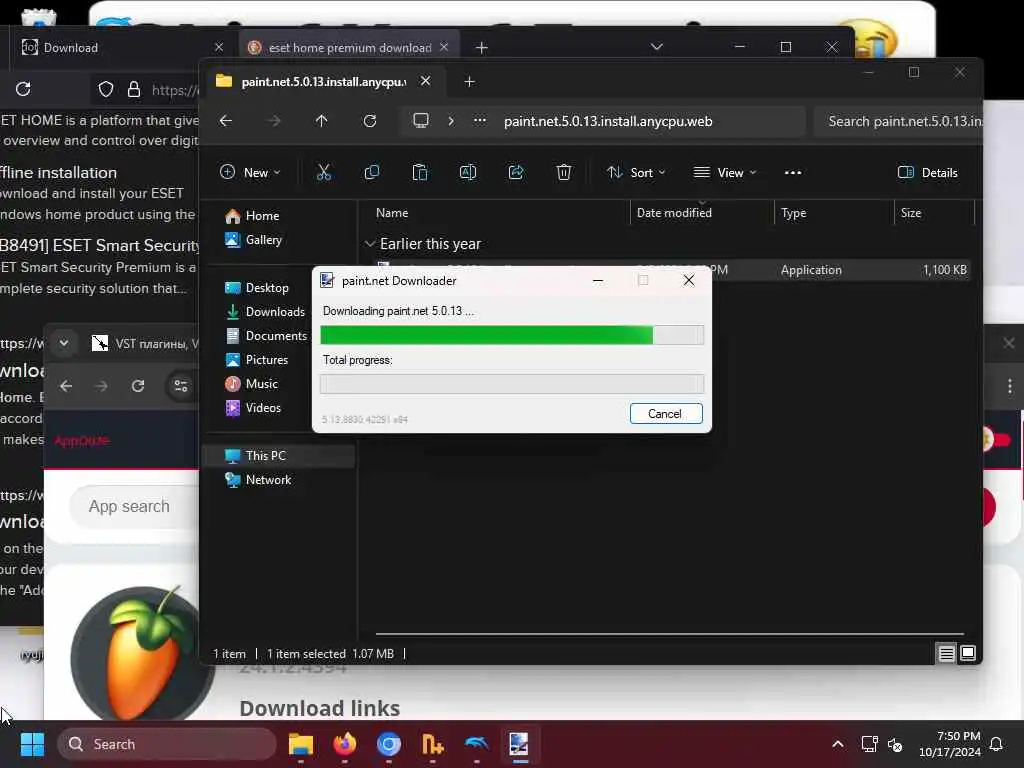Go back in File Explorer
Image resolution: width=1024 pixels, height=768 pixels.
pos(226,121)
